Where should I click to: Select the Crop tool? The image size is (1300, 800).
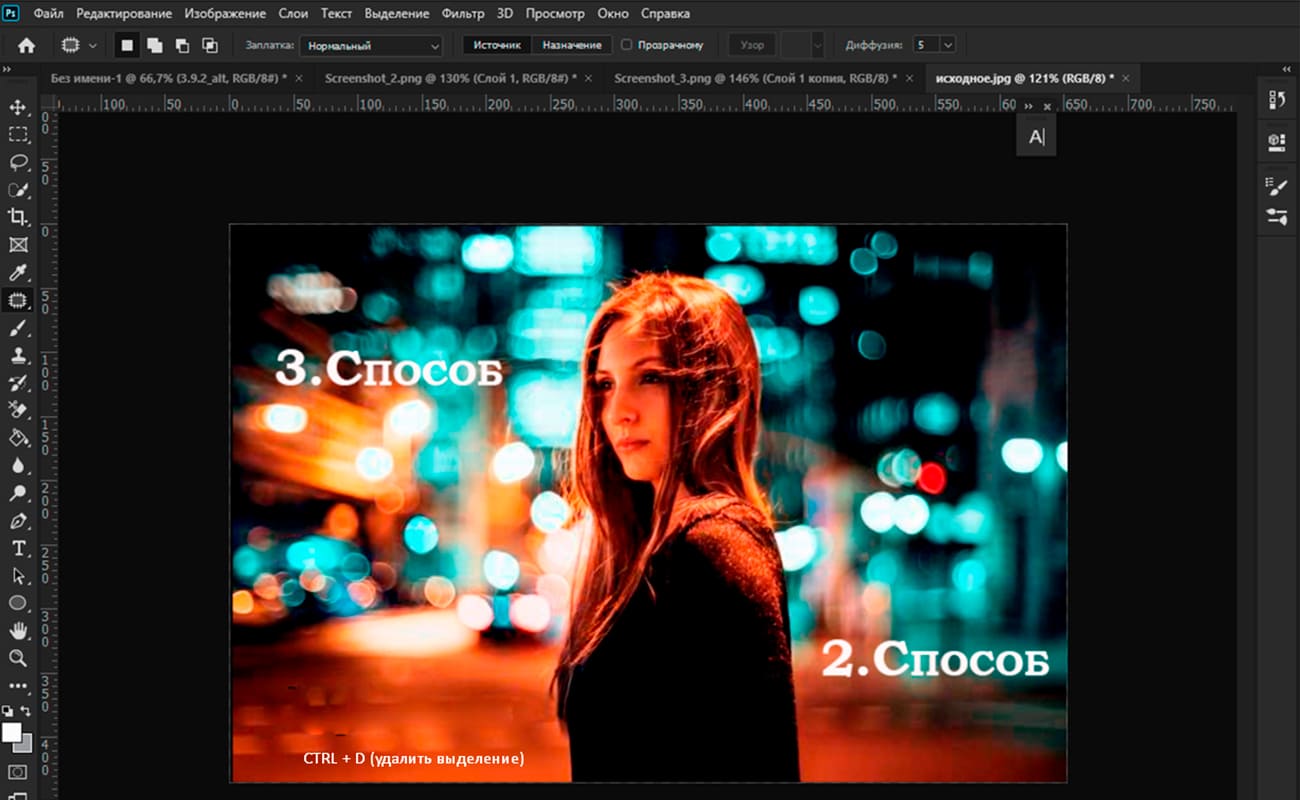tap(18, 217)
